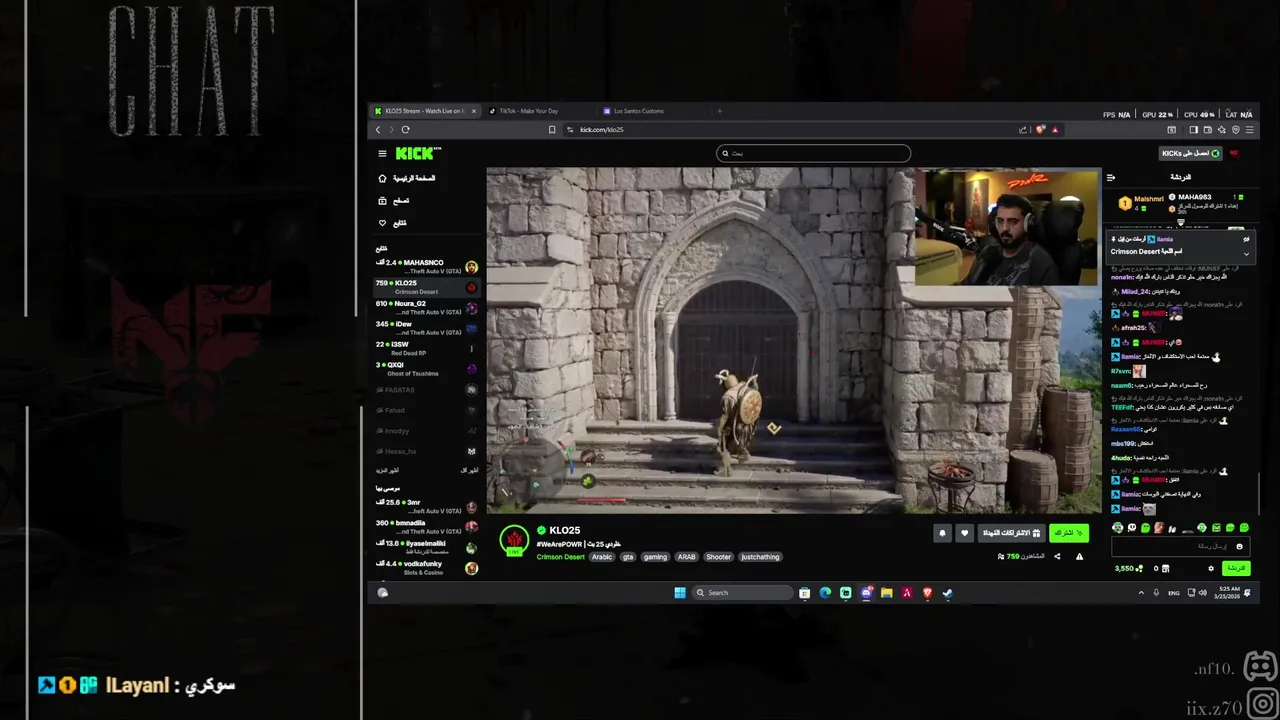
Task: Click the KLO25 channel name
Action: (x=564, y=530)
